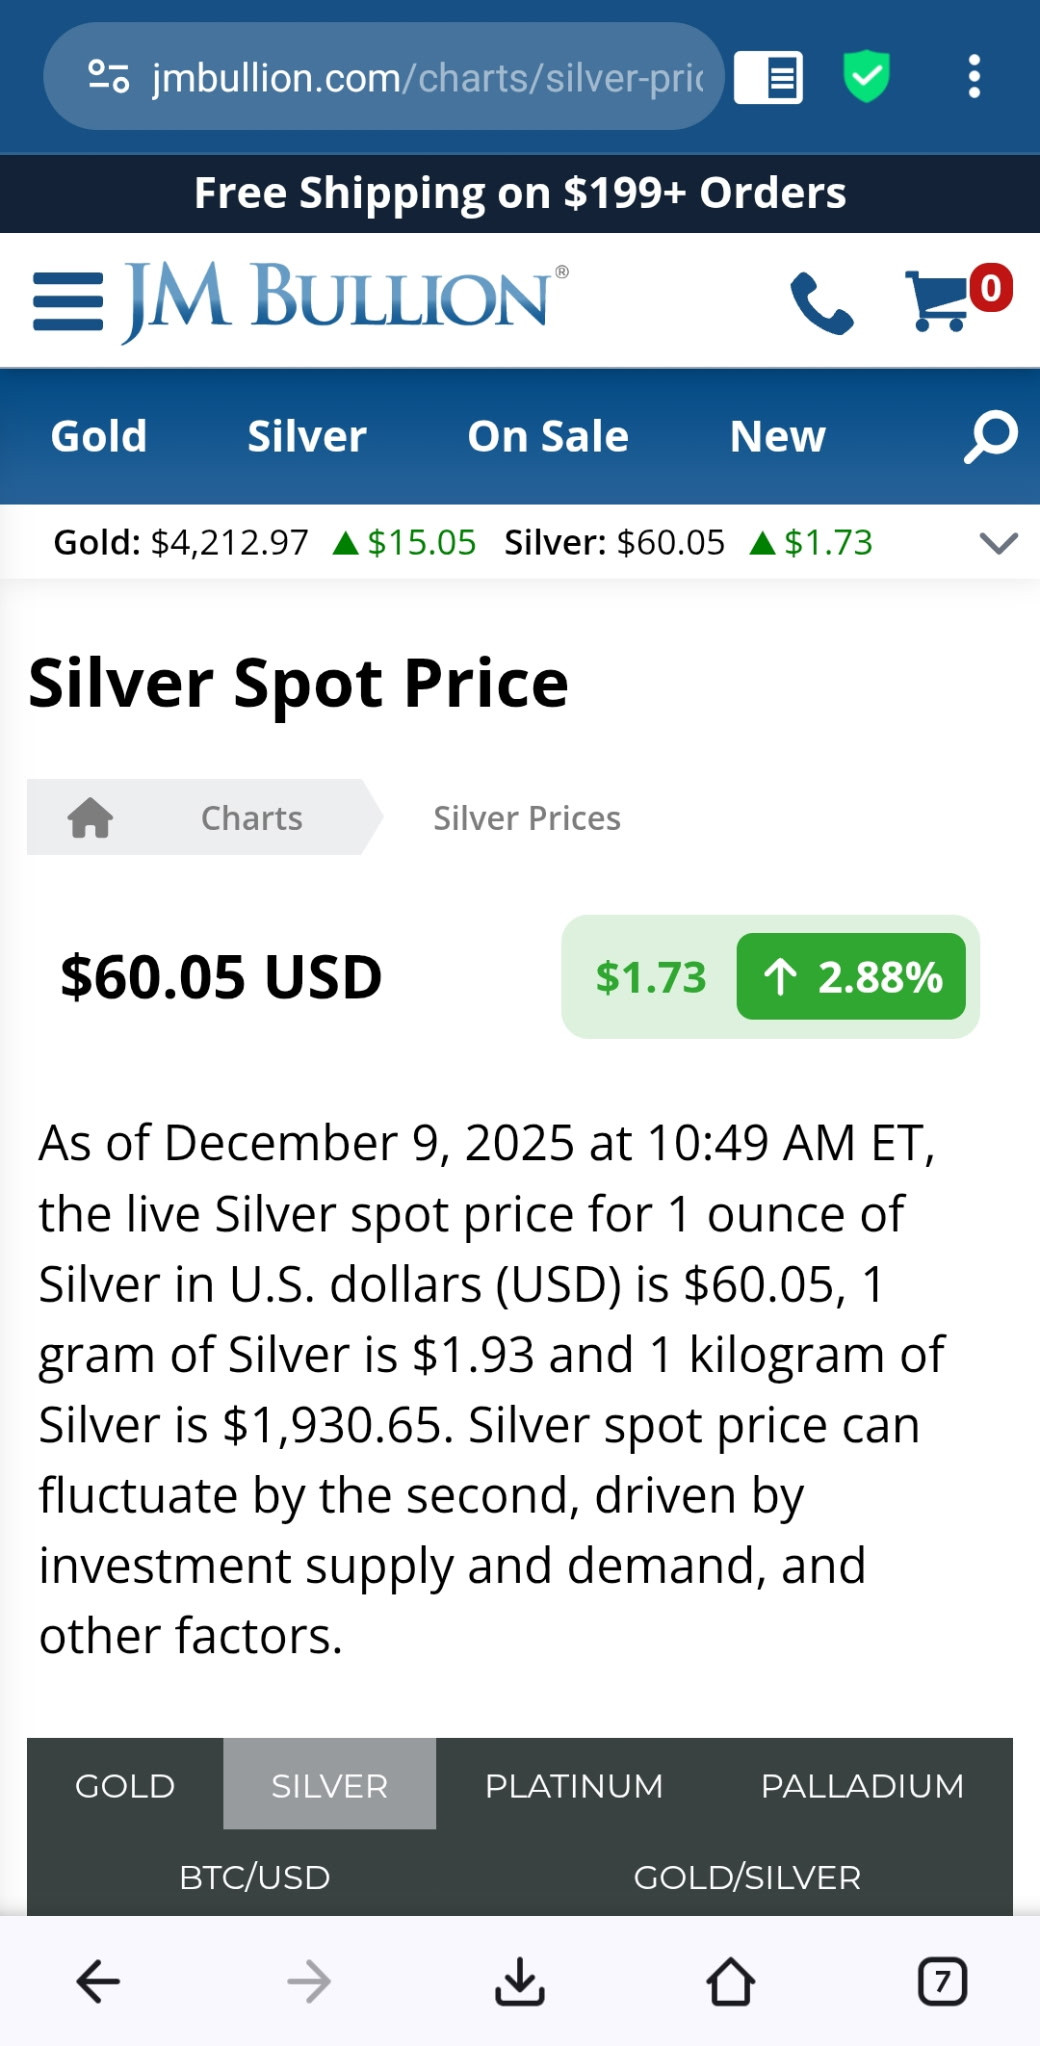Click the search magnifier icon
This screenshot has height=2046, width=1040.
pyautogui.click(x=990, y=436)
